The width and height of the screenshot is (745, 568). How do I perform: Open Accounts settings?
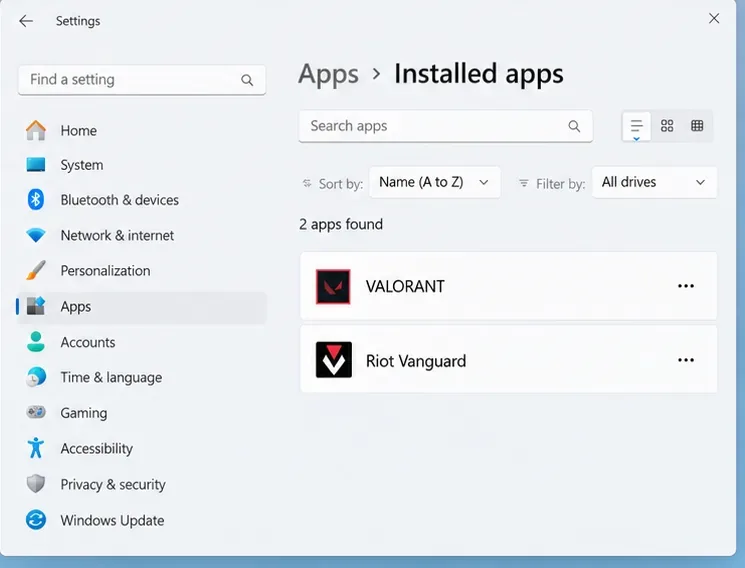point(142,342)
